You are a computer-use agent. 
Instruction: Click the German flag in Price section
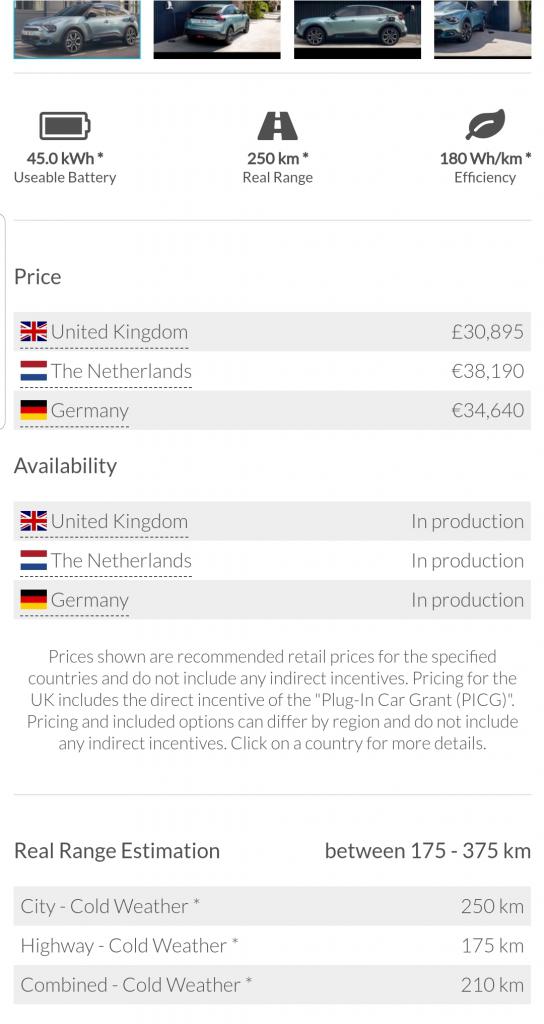(34, 410)
